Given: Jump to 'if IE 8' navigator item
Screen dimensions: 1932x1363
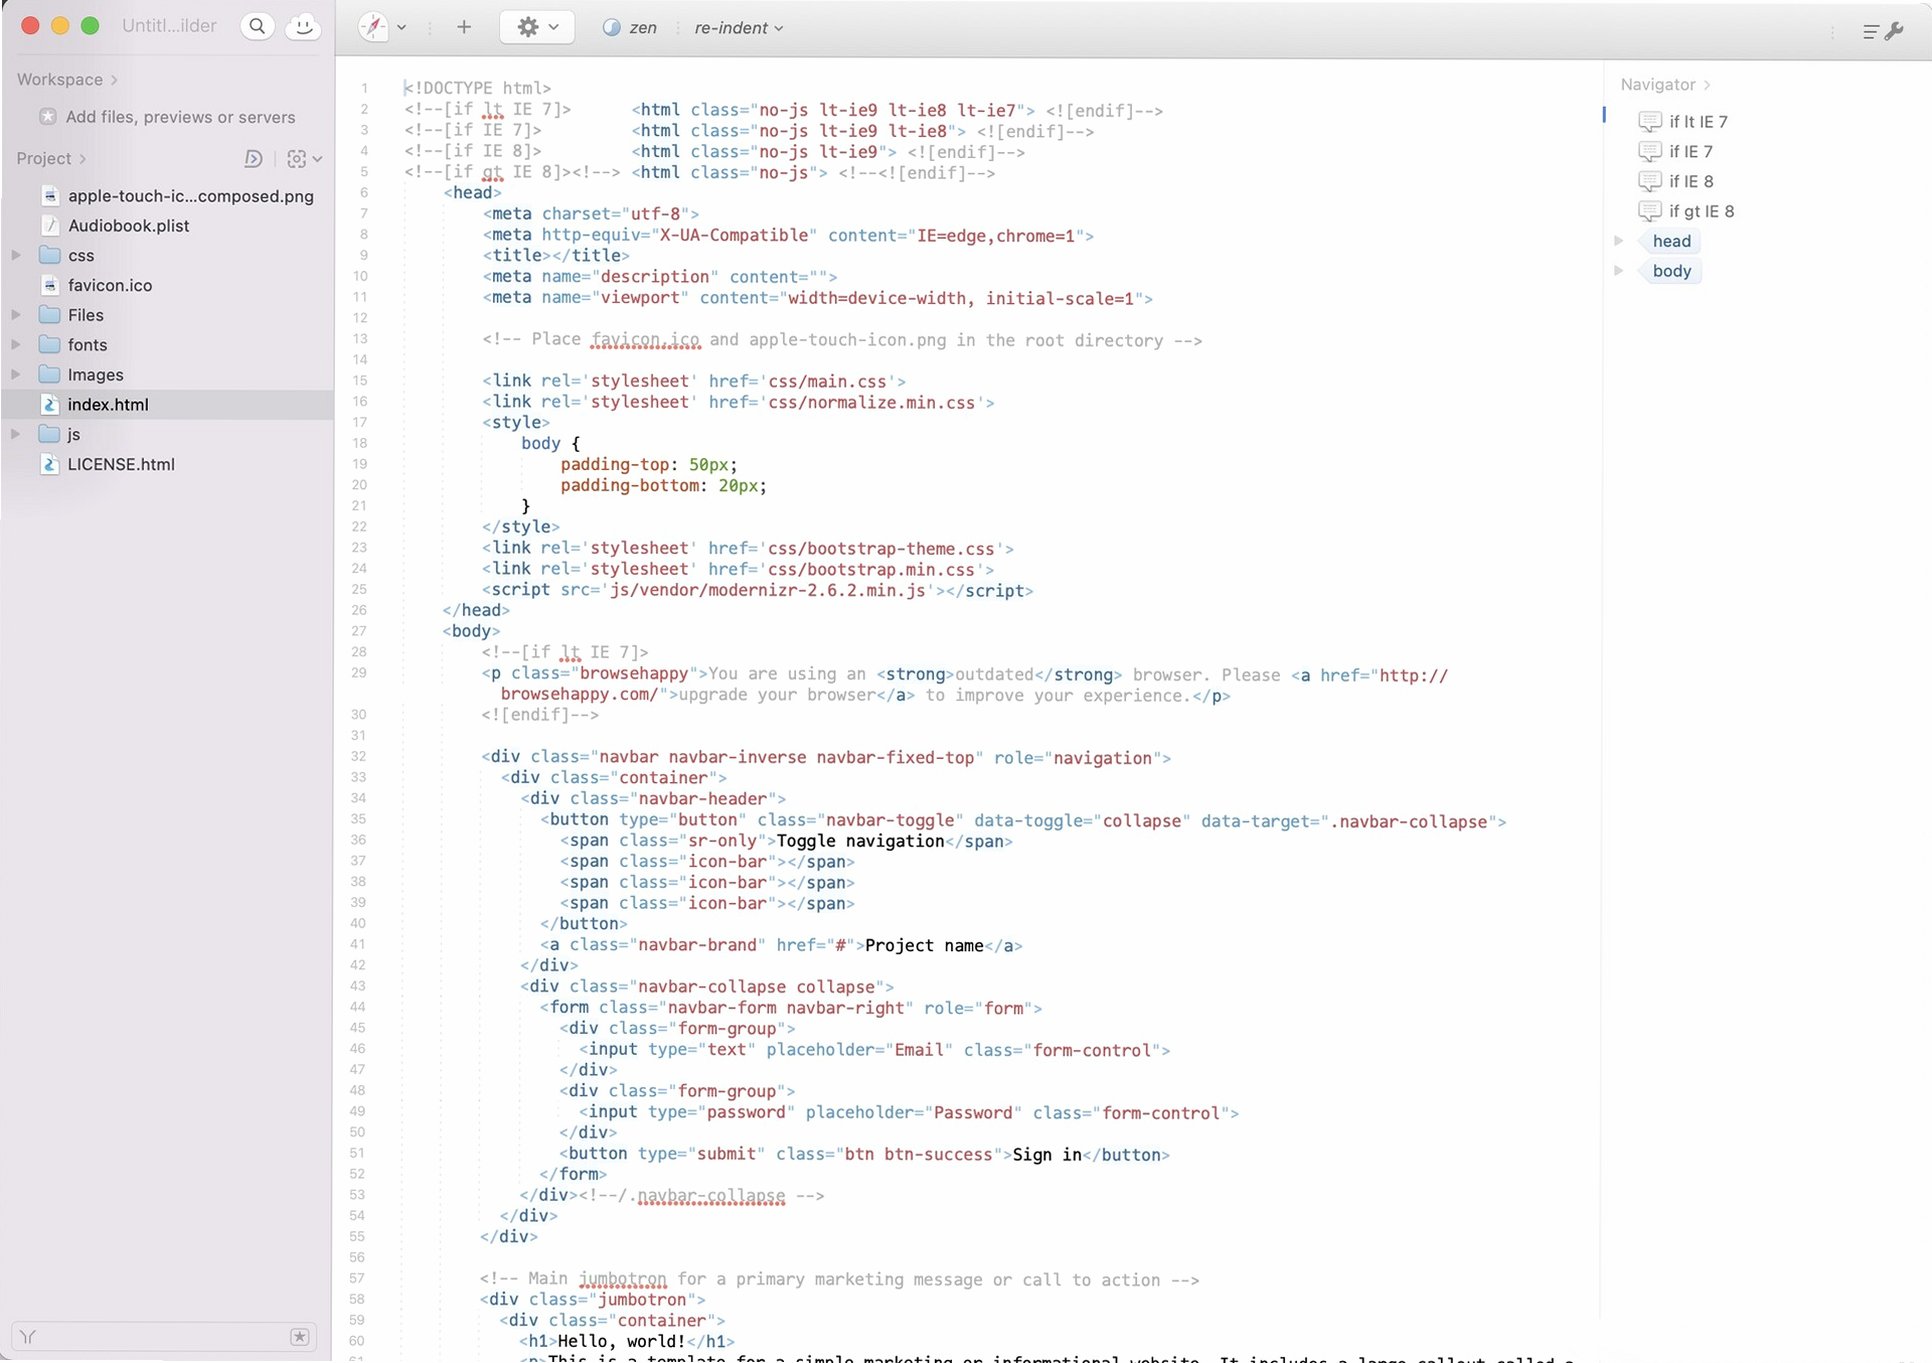Looking at the screenshot, I should tap(1691, 182).
